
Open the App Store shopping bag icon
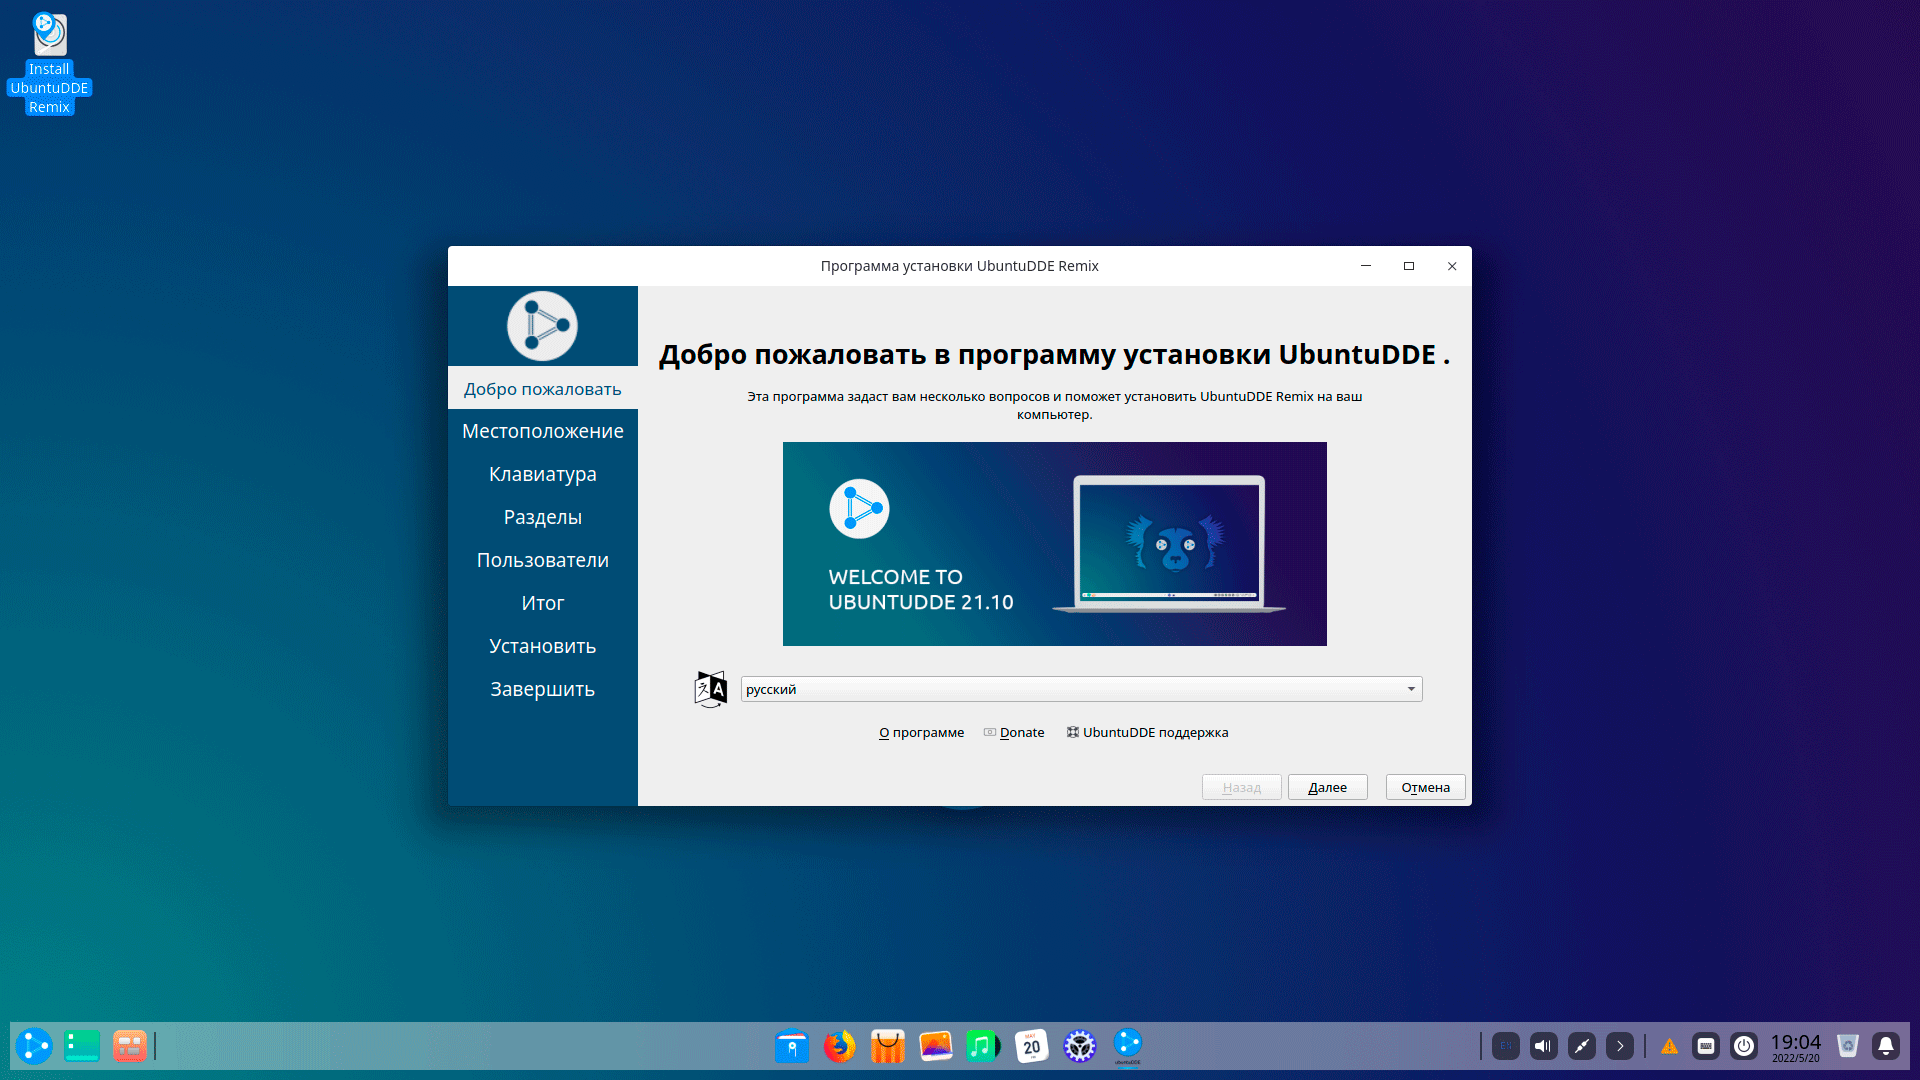pyautogui.click(x=887, y=1046)
